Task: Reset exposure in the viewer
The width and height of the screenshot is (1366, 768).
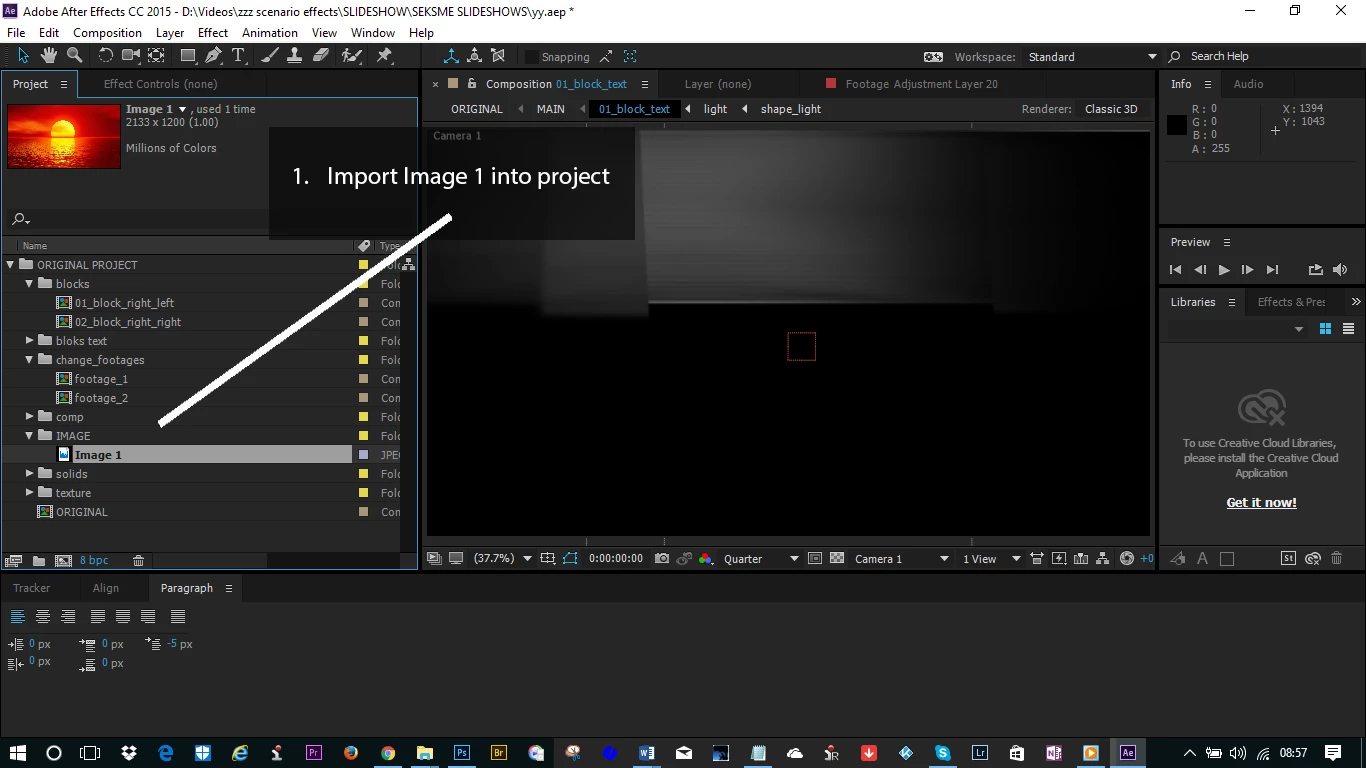Action: click(1127, 559)
